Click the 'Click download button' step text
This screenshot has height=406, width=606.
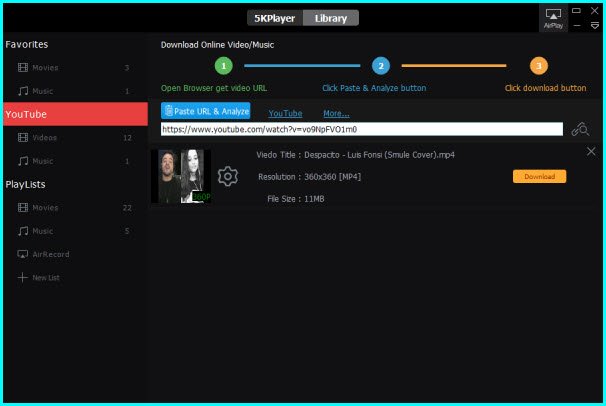(x=545, y=88)
